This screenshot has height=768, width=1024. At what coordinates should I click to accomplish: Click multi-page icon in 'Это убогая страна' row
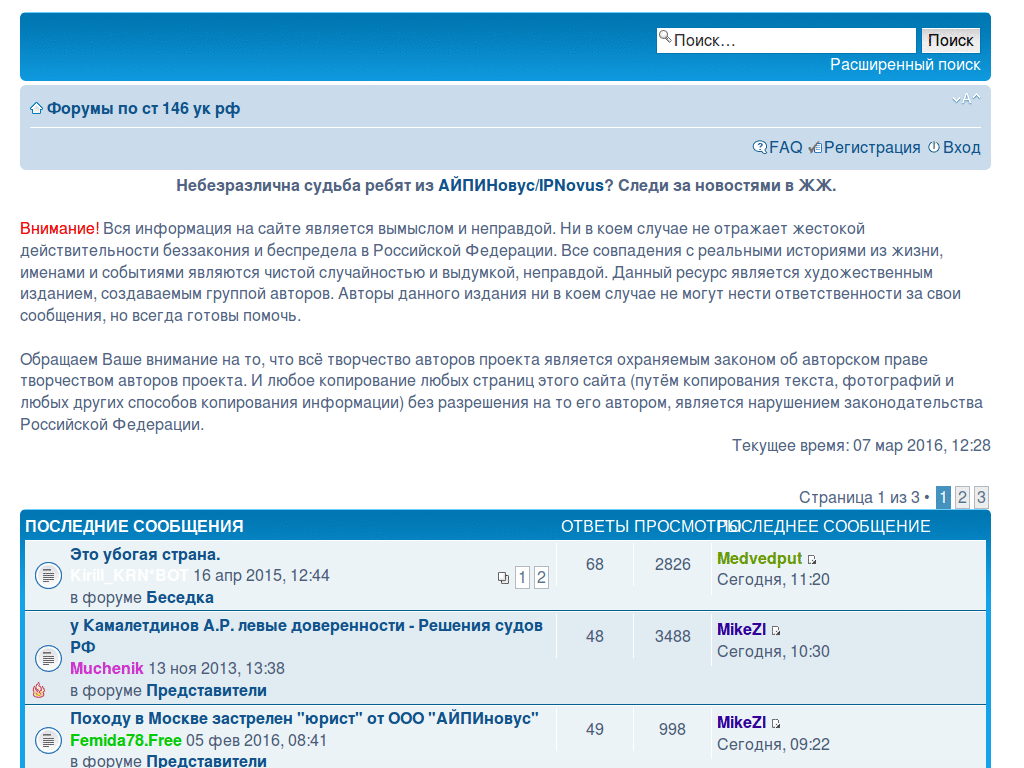[503, 578]
